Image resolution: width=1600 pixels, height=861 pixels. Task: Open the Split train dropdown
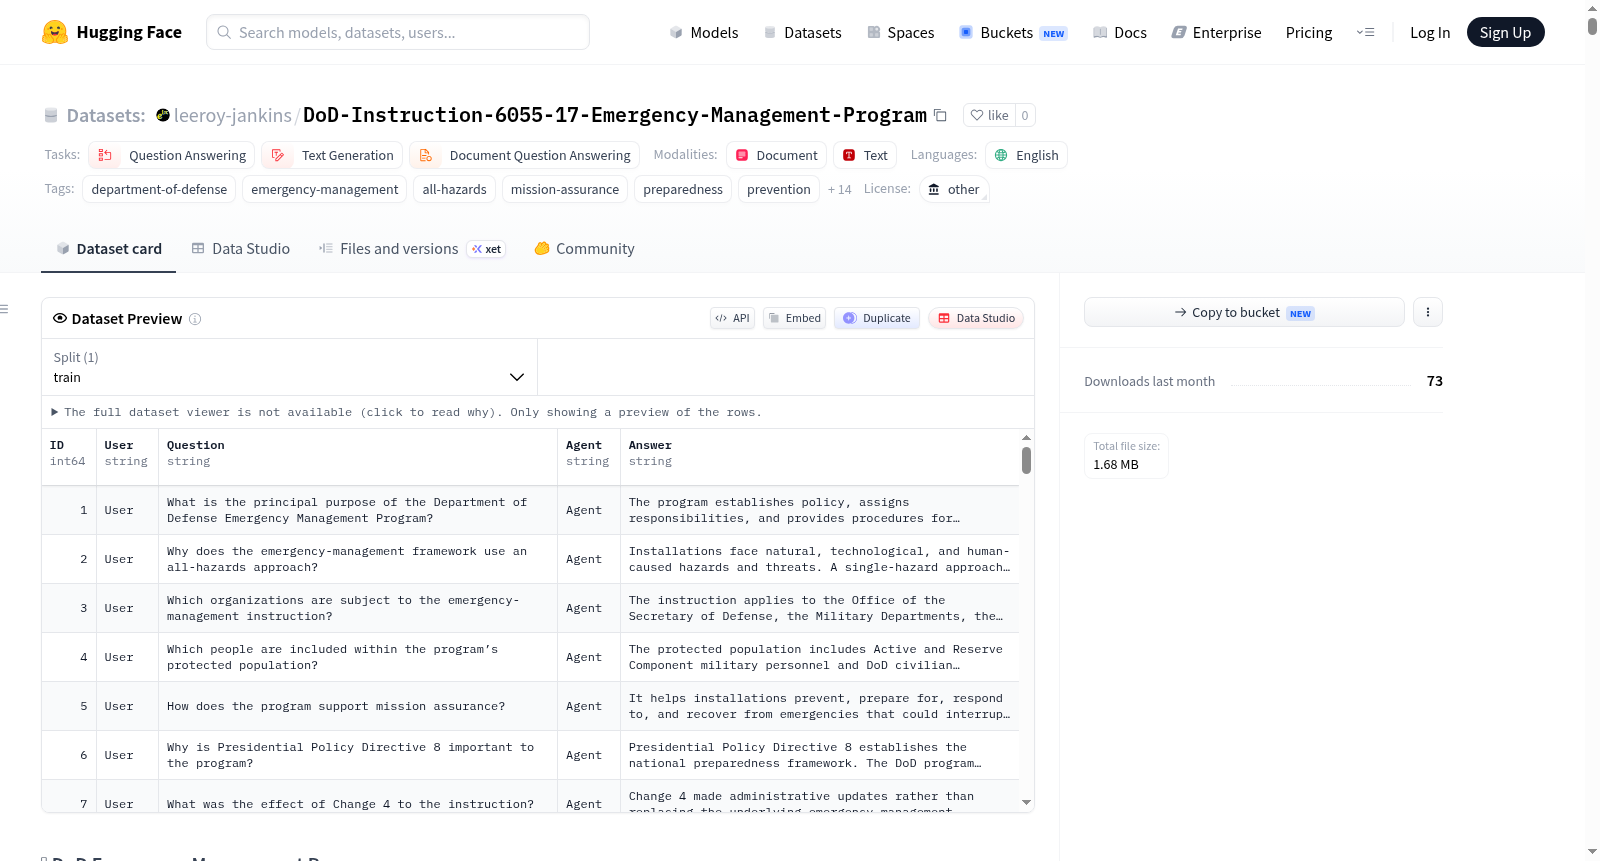pyautogui.click(x=289, y=367)
